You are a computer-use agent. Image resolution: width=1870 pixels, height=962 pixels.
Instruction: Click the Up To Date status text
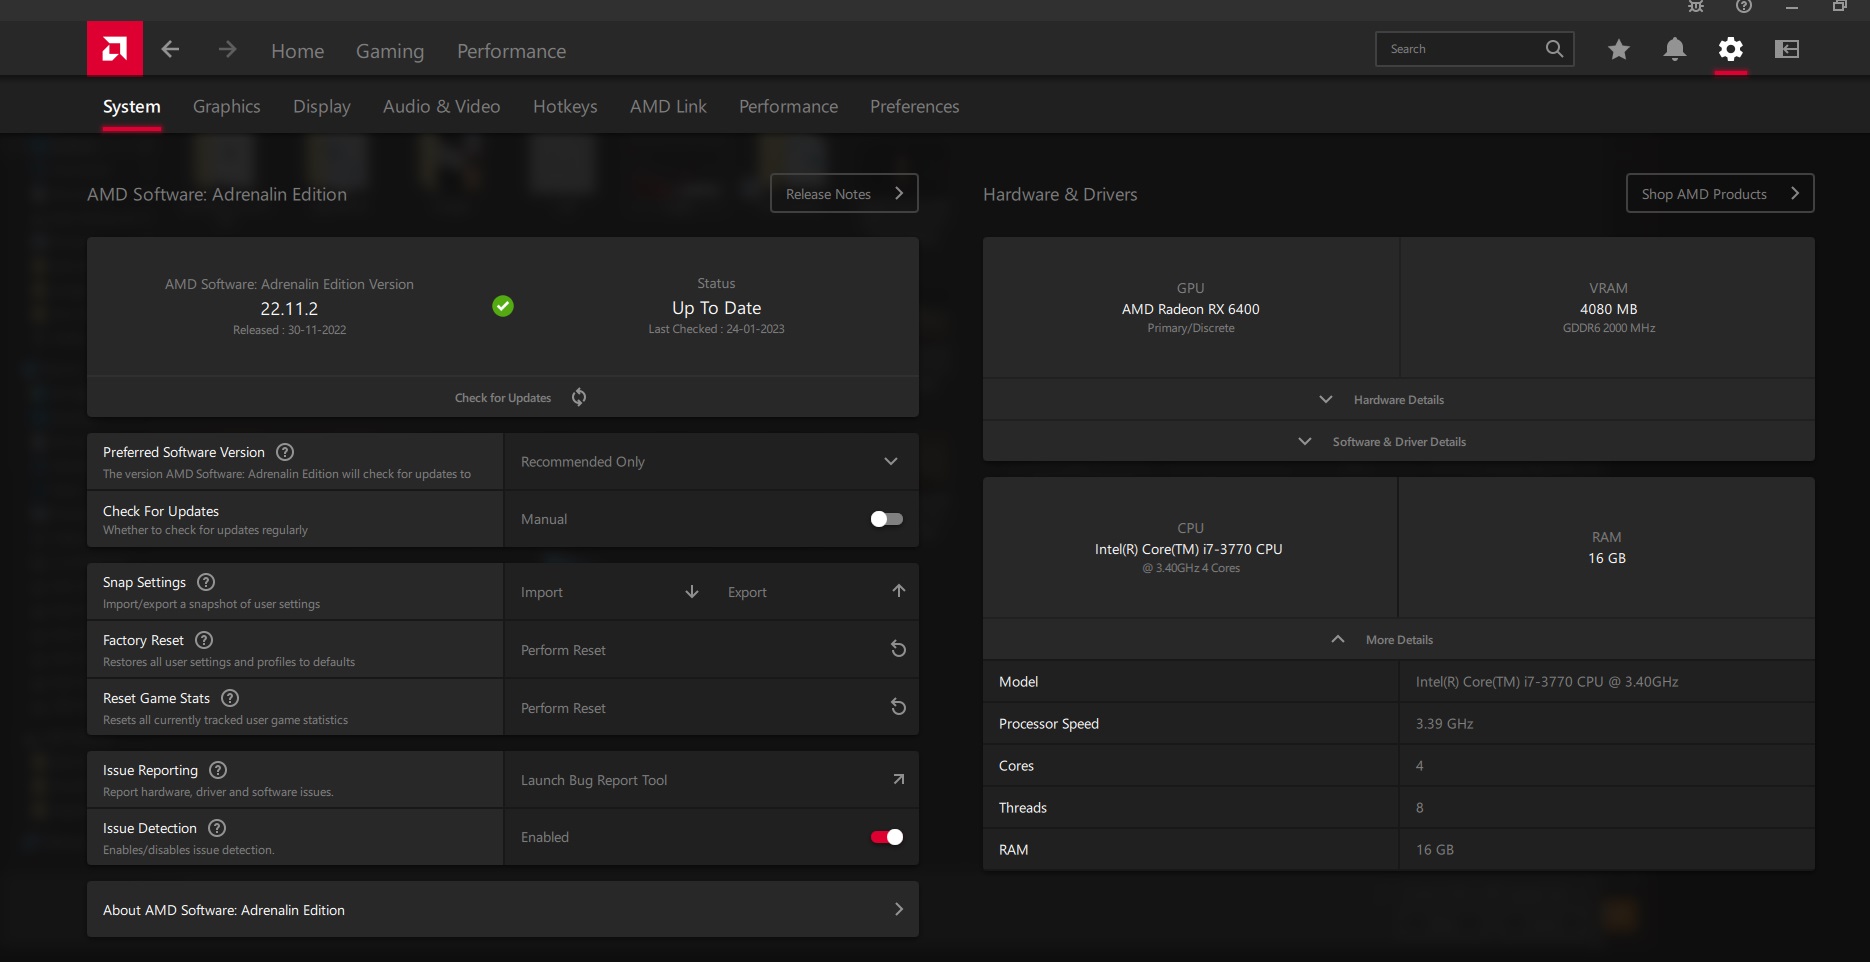[717, 308]
